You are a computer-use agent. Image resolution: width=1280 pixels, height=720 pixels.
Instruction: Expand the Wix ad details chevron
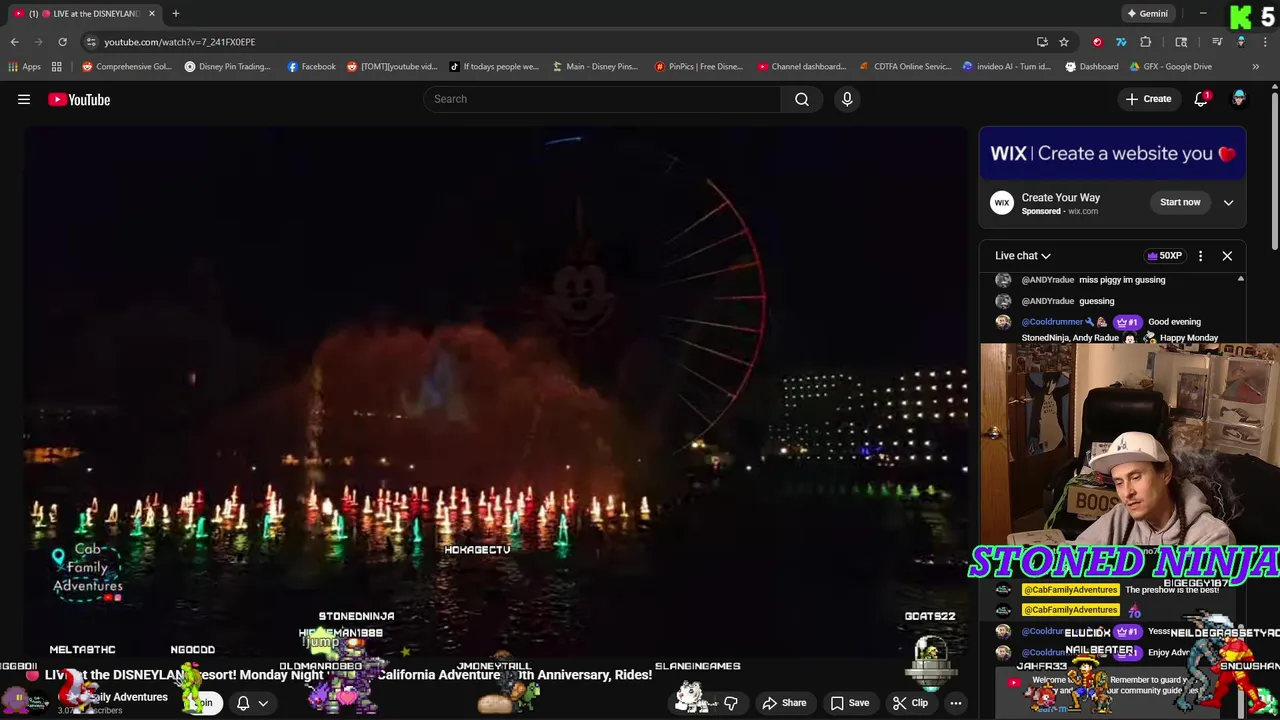click(x=1228, y=202)
